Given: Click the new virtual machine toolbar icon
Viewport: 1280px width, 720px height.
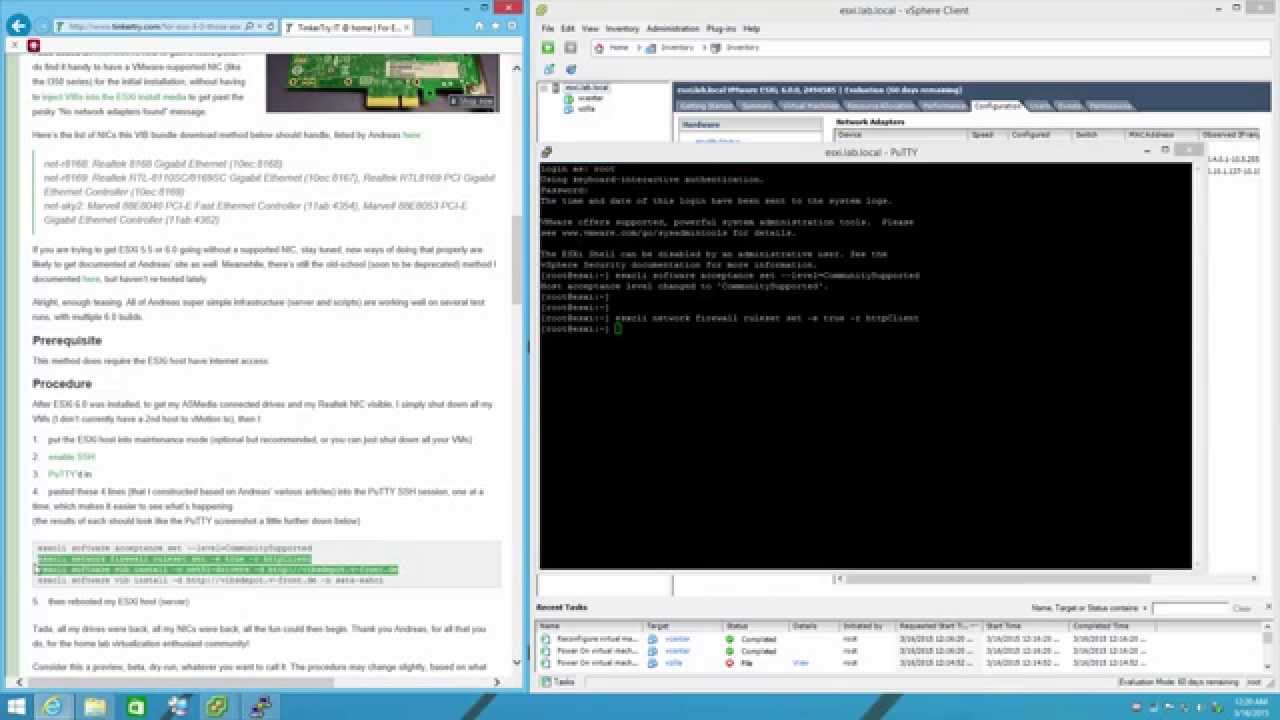Looking at the screenshot, I should 549,69.
